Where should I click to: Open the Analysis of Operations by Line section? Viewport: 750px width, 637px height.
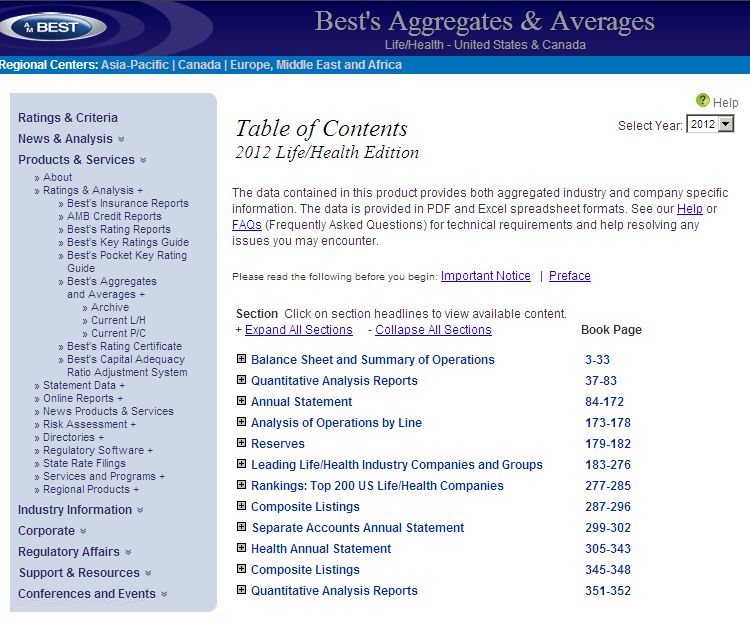pyautogui.click(x=336, y=423)
